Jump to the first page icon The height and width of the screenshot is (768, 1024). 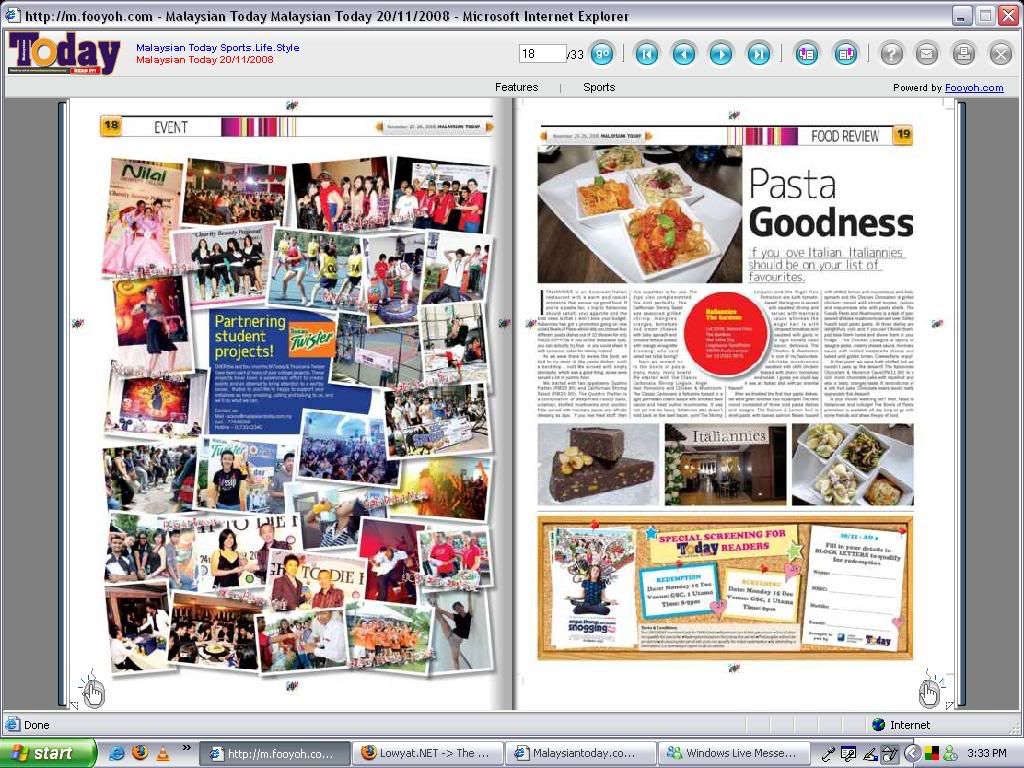[x=646, y=54]
